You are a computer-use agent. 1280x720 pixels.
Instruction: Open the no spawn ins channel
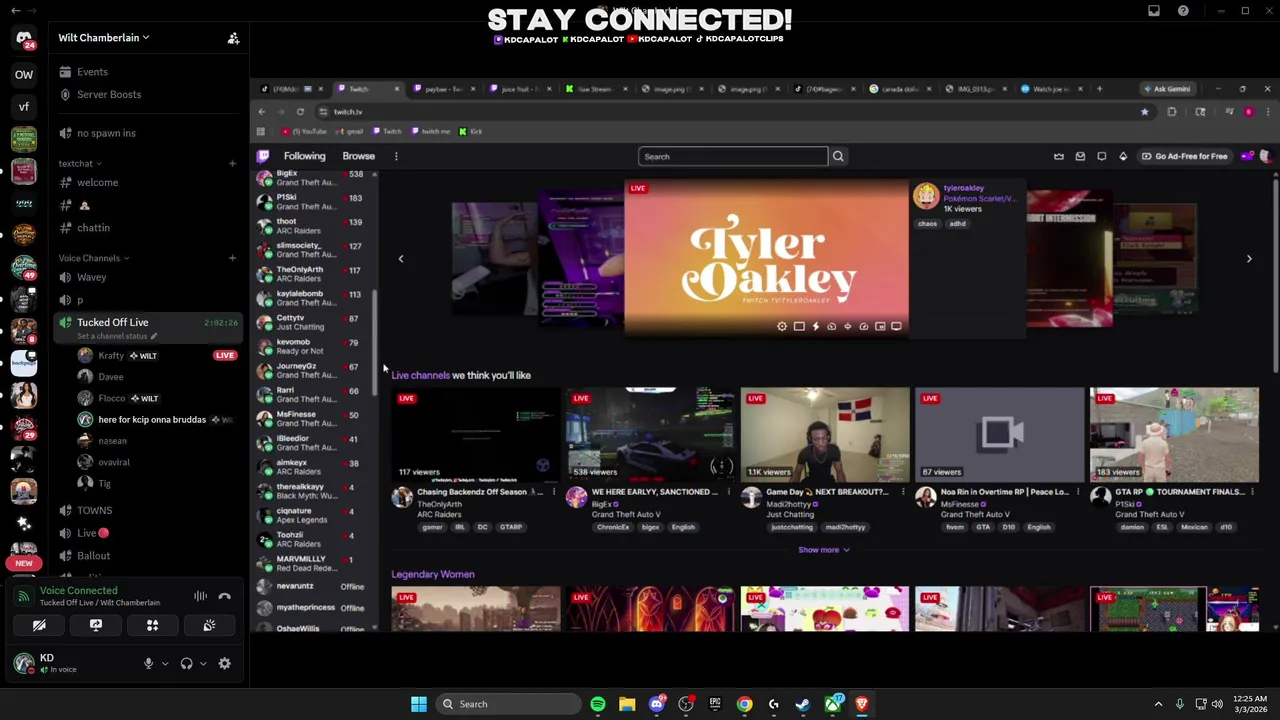(106, 133)
